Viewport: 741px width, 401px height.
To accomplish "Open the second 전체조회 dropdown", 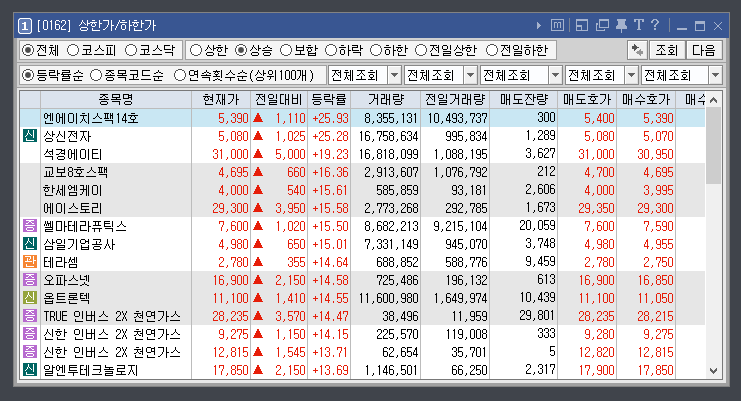I will 440,75.
